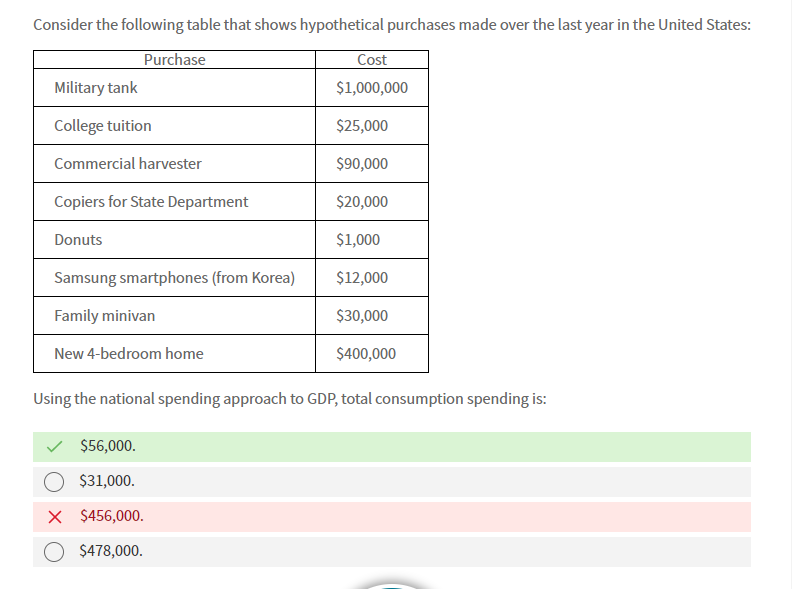
Task: Click Copiers for State Department cell
Action: click(x=151, y=202)
